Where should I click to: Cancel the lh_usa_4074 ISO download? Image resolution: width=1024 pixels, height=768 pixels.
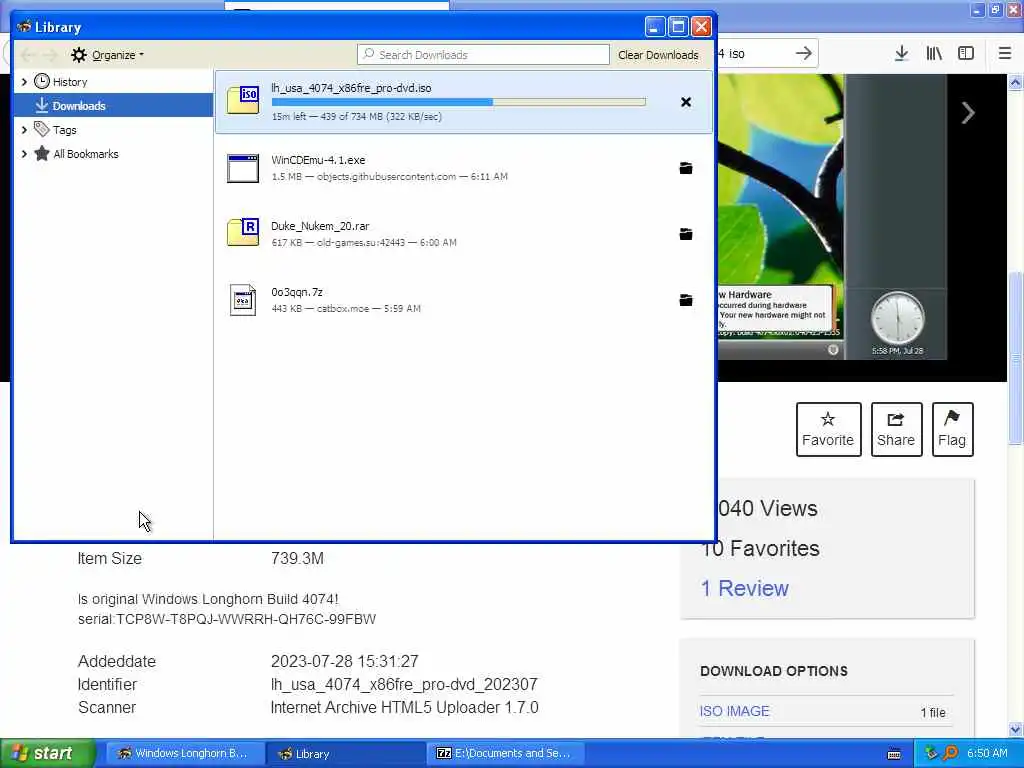[x=686, y=102]
